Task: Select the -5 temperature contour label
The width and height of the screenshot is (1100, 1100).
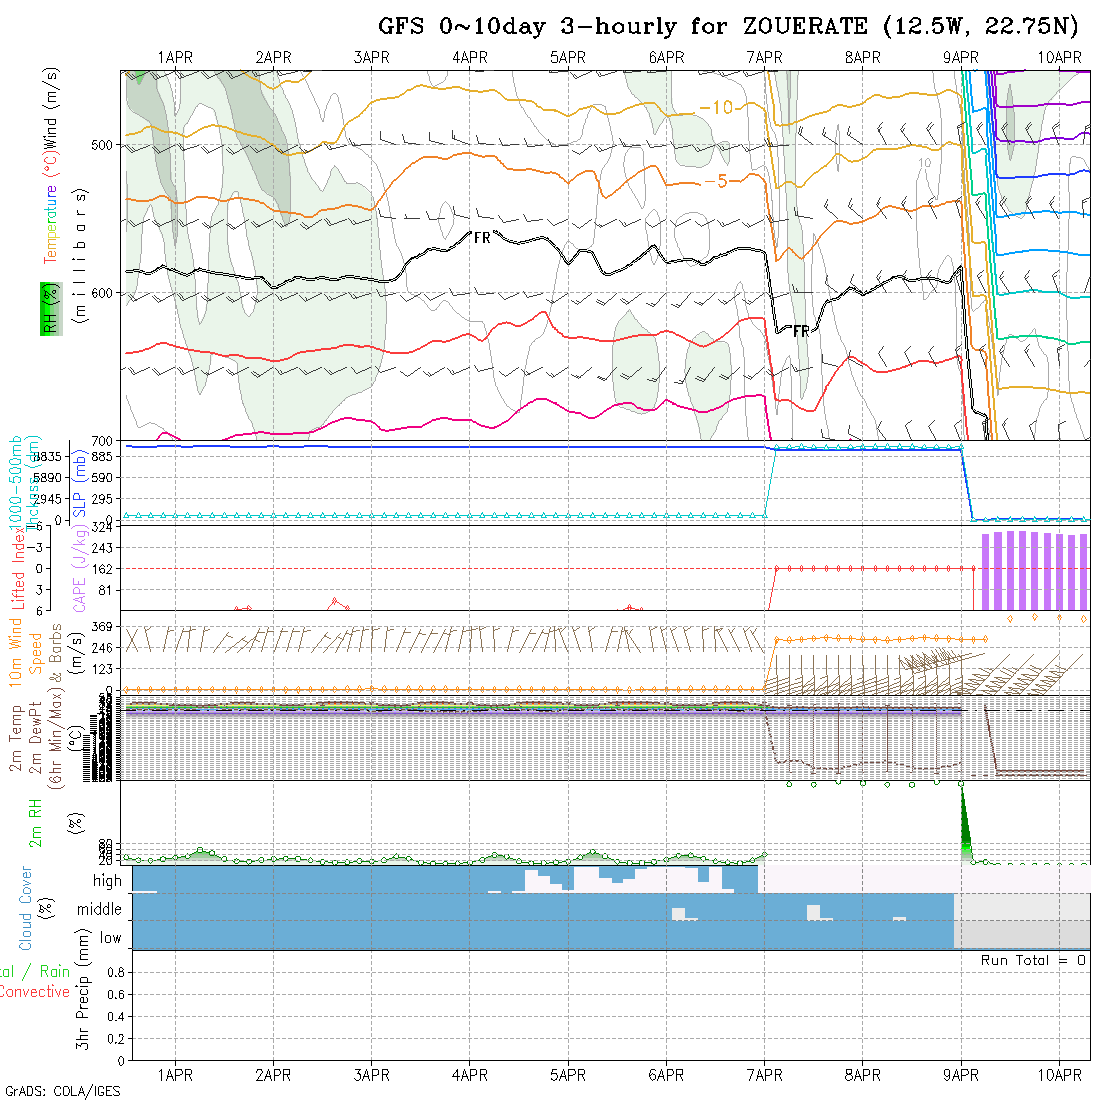Action: pyautogui.click(x=716, y=182)
